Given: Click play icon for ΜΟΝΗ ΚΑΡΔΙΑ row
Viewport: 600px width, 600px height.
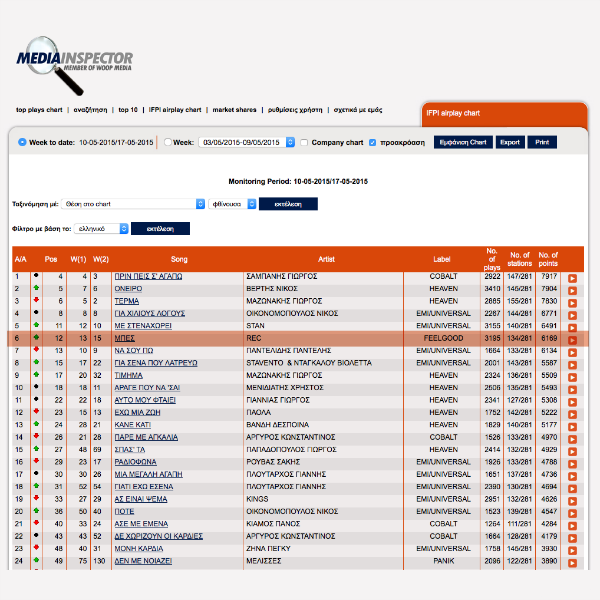Looking at the screenshot, I should click(572, 550).
